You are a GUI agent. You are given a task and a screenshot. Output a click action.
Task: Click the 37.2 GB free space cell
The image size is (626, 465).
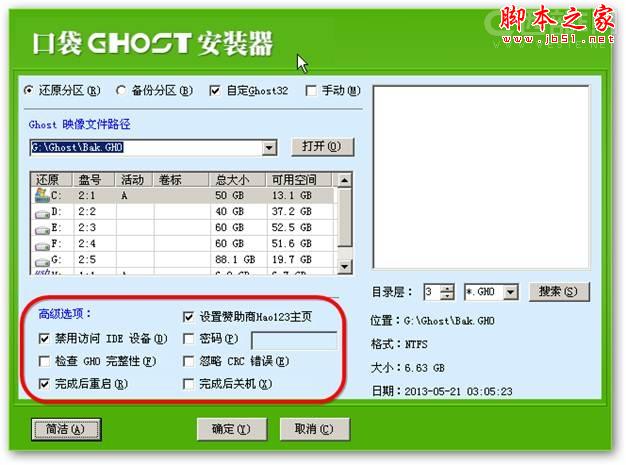[291, 212]
